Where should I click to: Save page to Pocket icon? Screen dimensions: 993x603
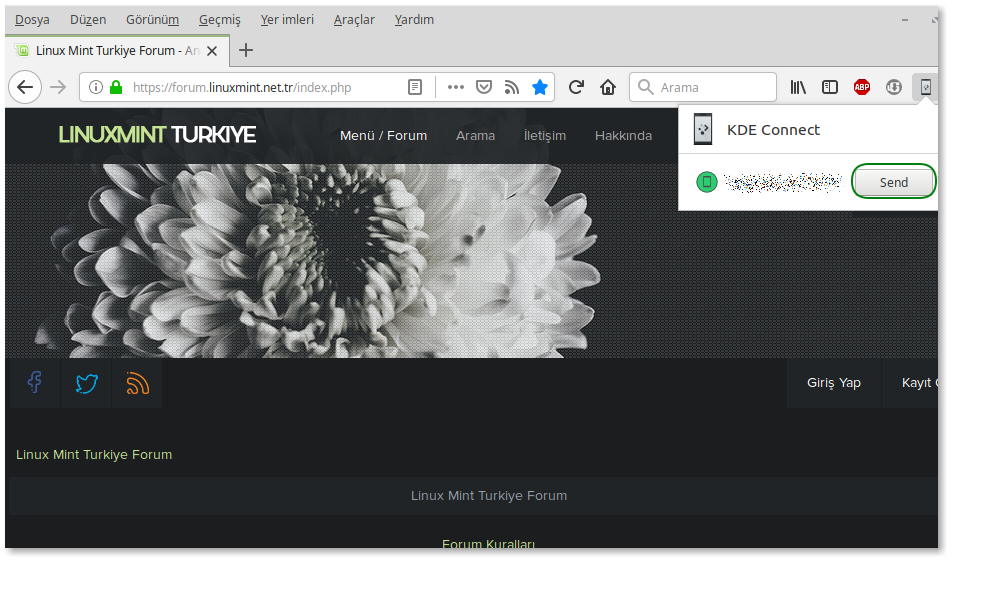coord(484,87)
